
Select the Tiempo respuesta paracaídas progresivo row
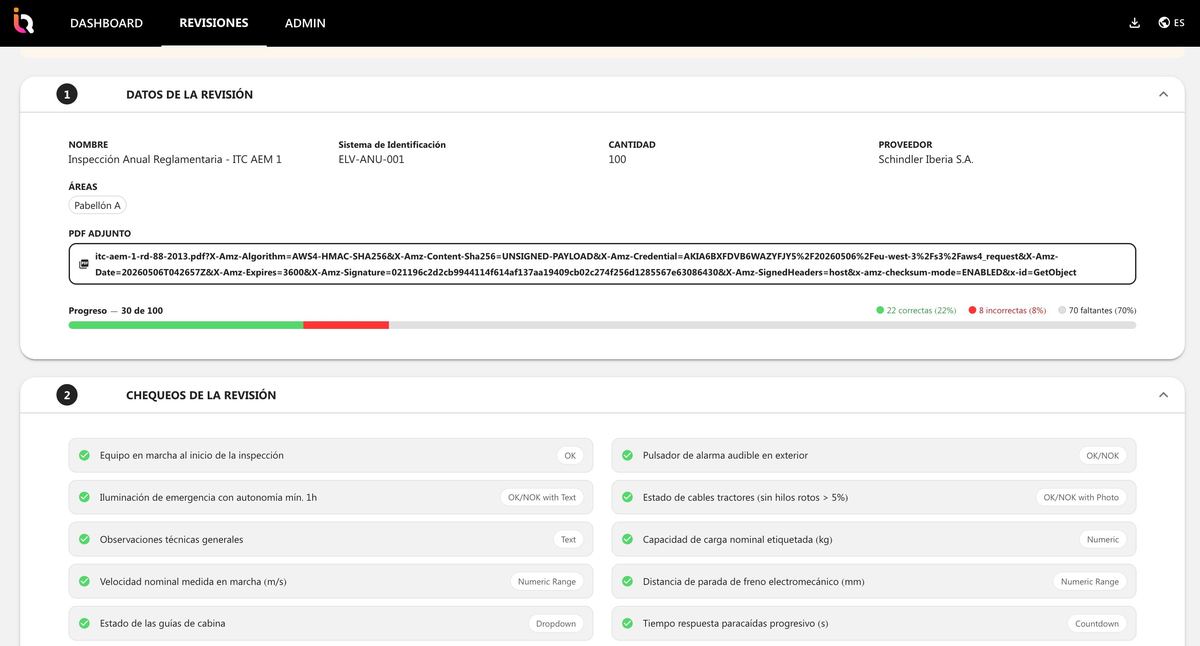click(874, 624)
